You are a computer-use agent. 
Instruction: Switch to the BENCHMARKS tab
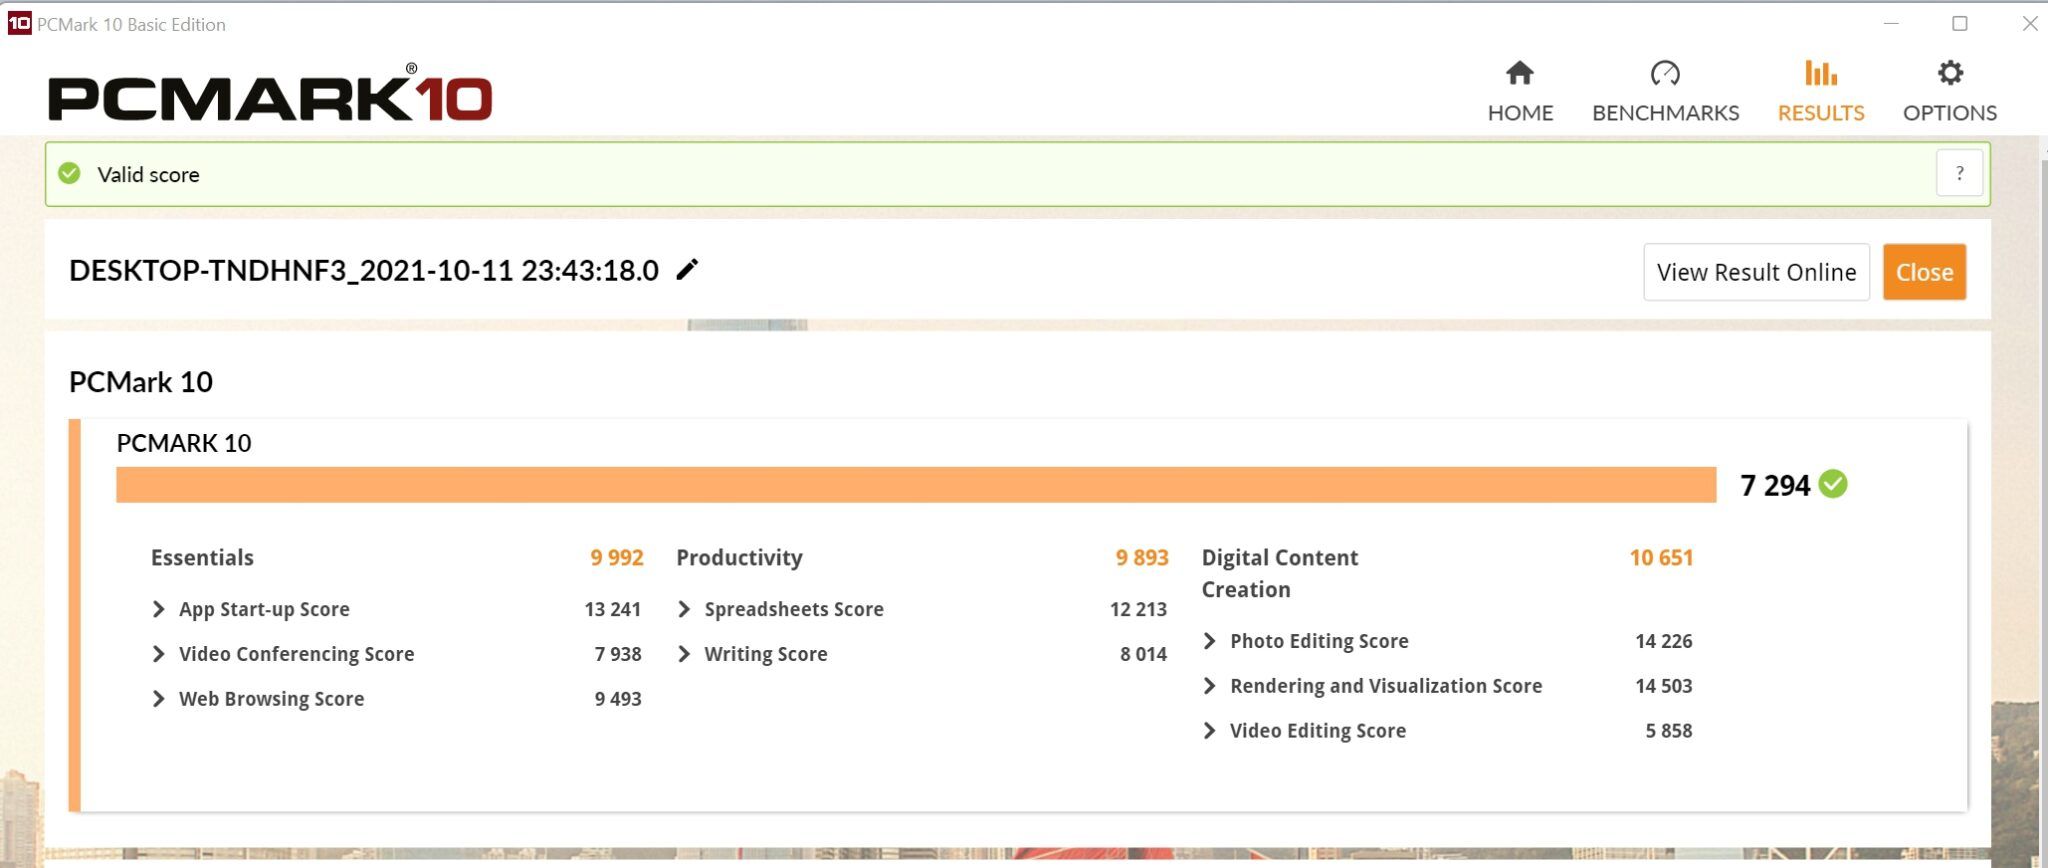click(x=1665, y=92)
